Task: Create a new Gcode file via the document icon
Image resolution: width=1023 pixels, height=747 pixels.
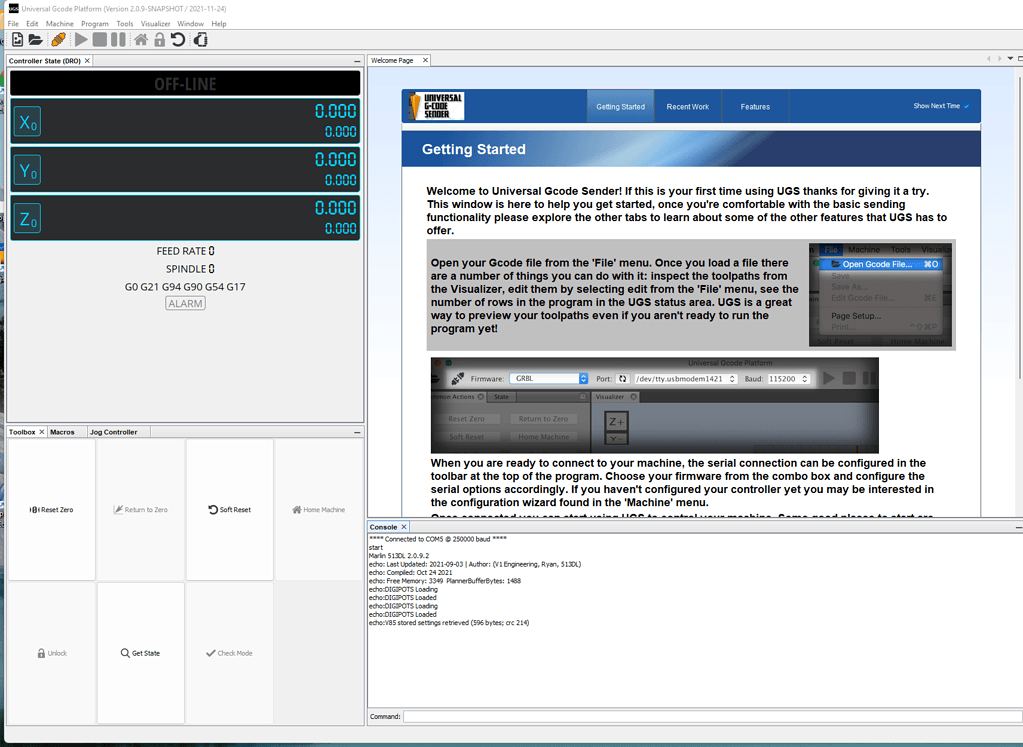Action: point(17,39)
